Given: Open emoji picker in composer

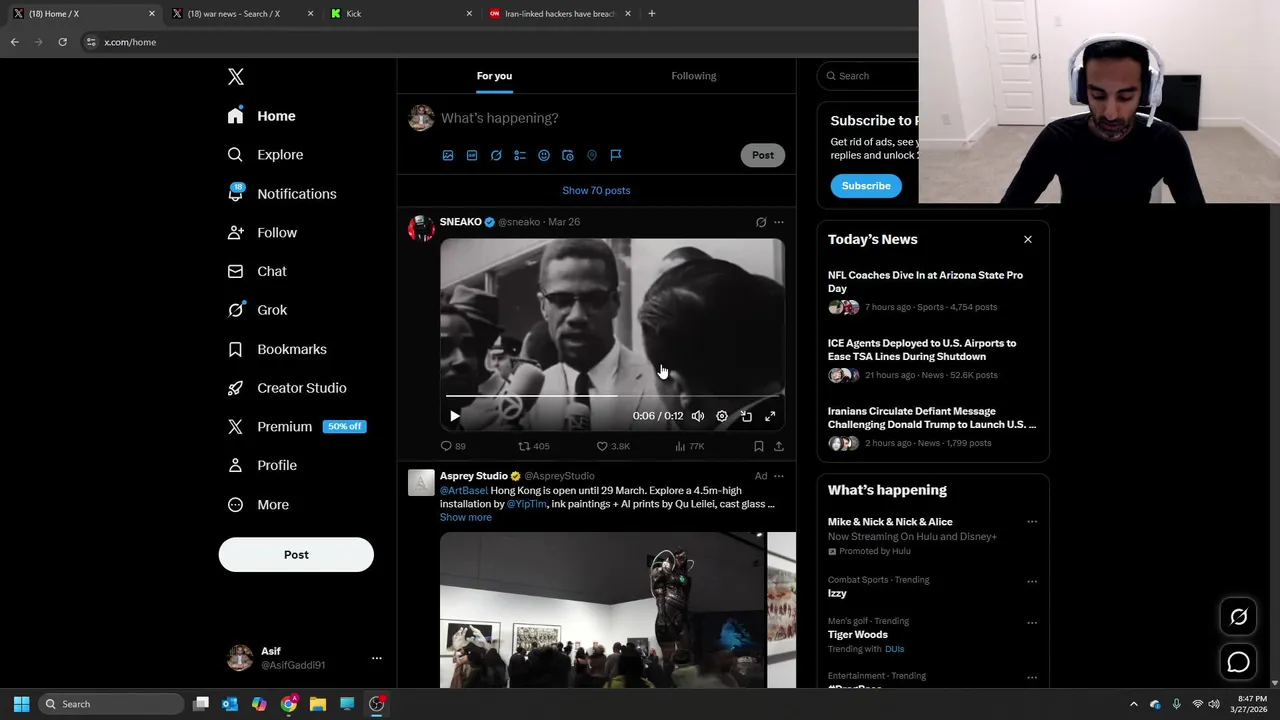Looking at the screenshot, I should pos(544,155).
